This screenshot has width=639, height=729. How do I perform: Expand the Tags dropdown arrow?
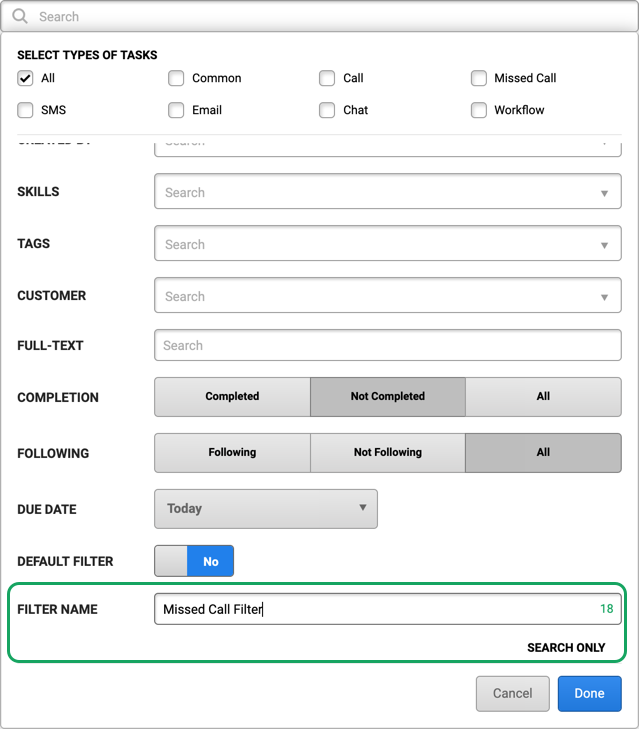604,245
